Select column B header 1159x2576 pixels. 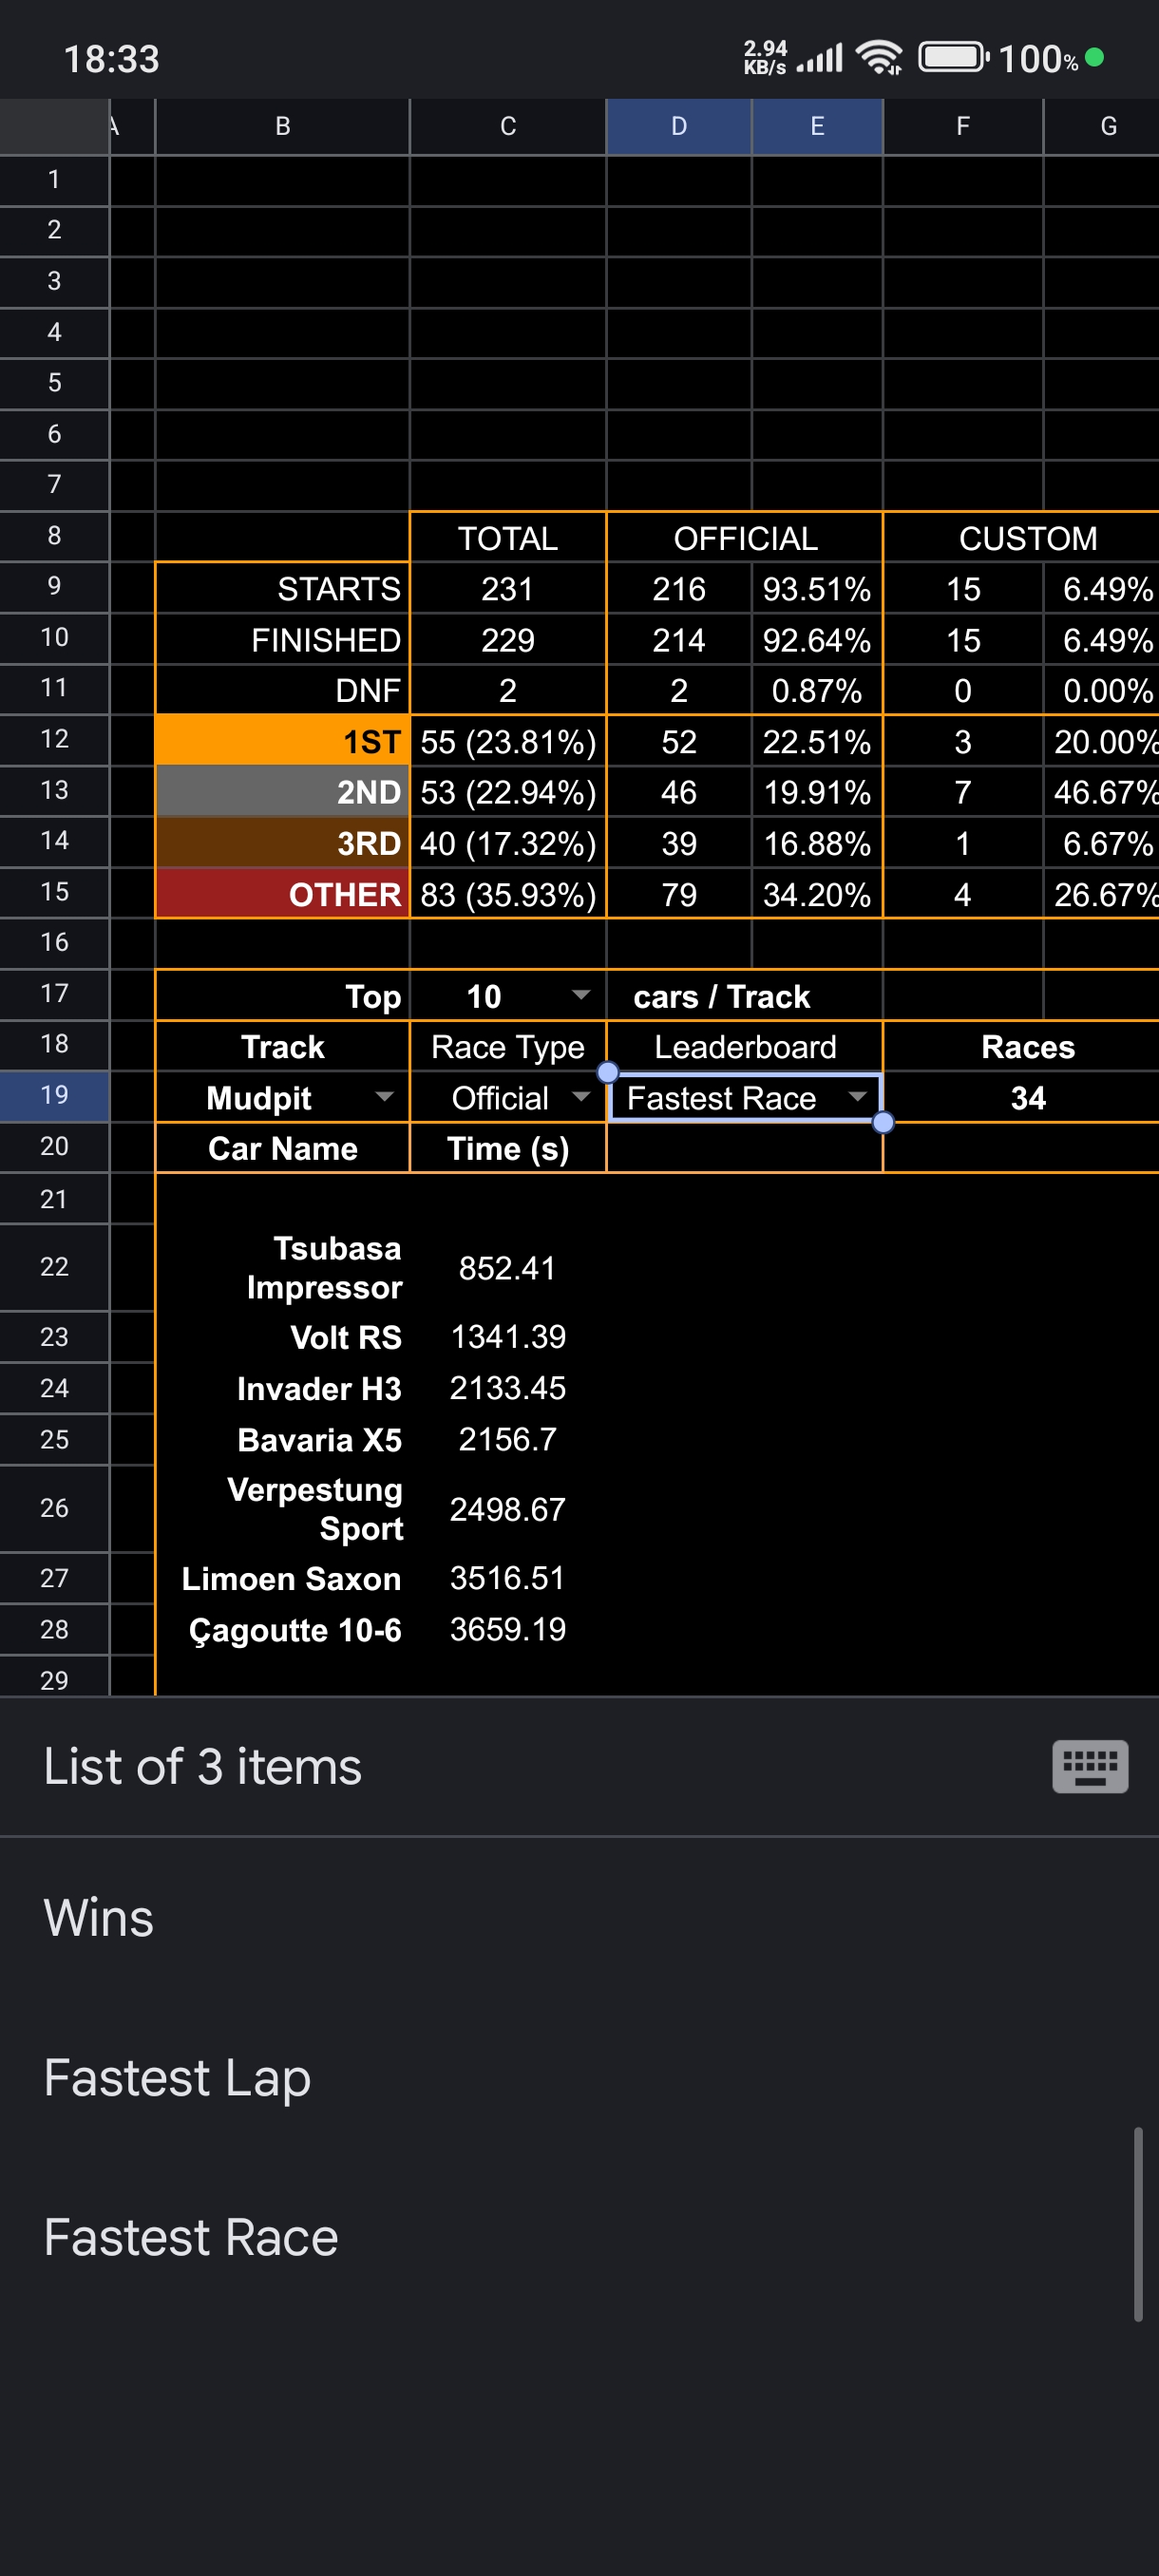pyautogui.click(x=282, y=126)
